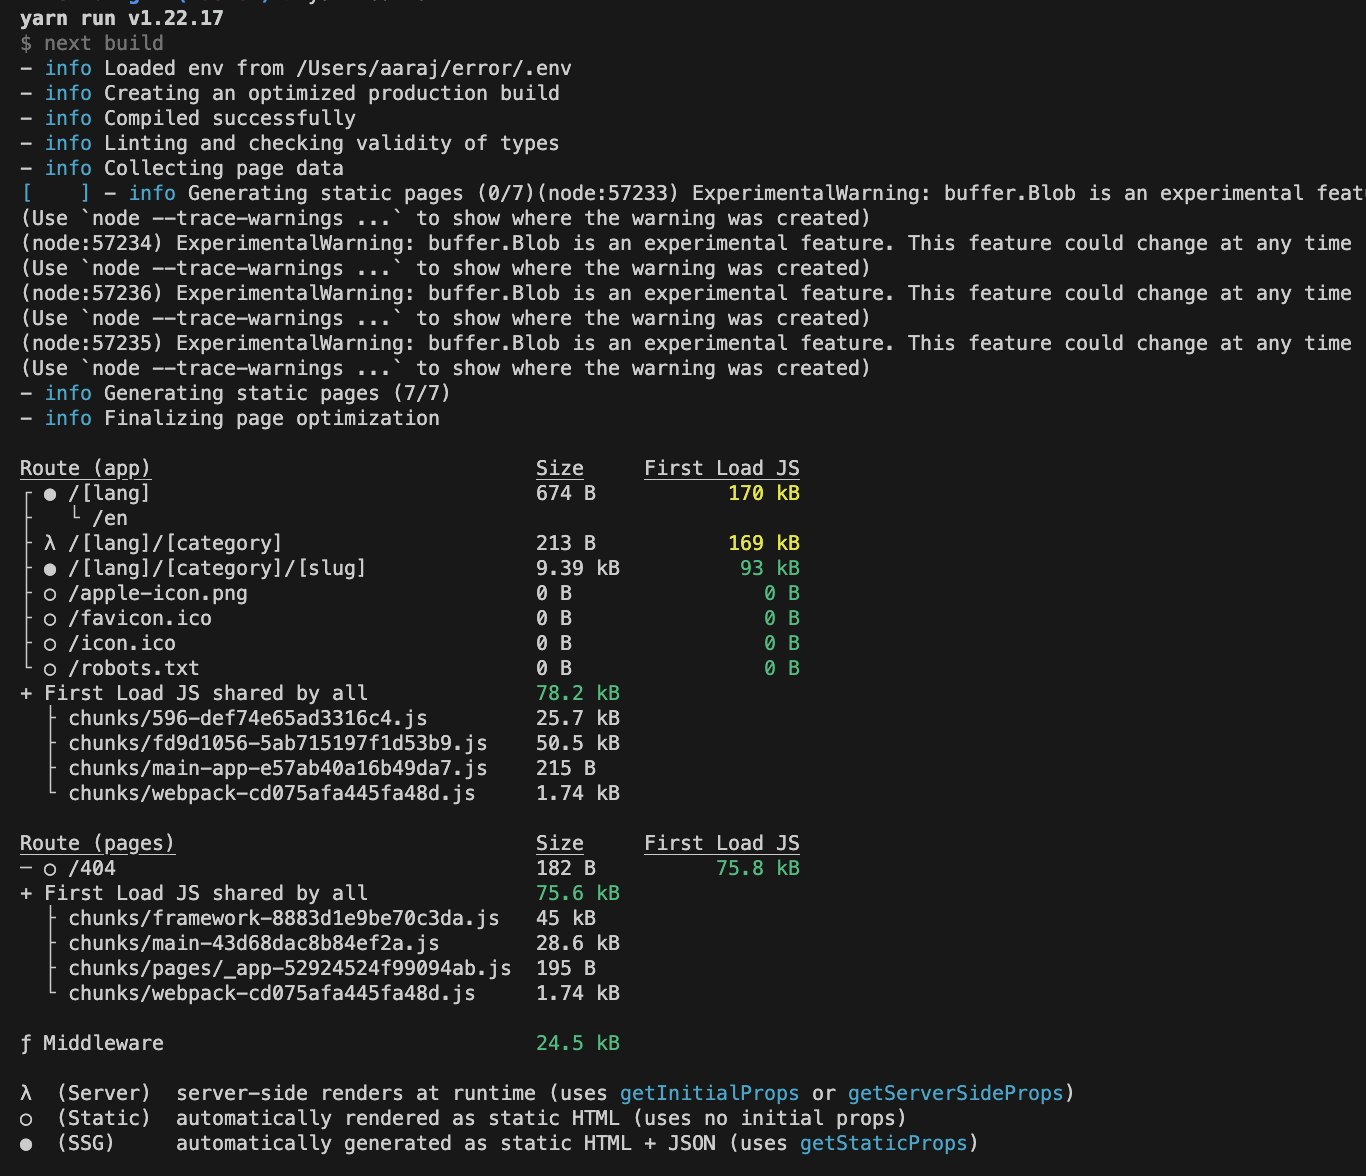
Task: Click the getServerSideProps link
Action: click(x=955, y=1093)
